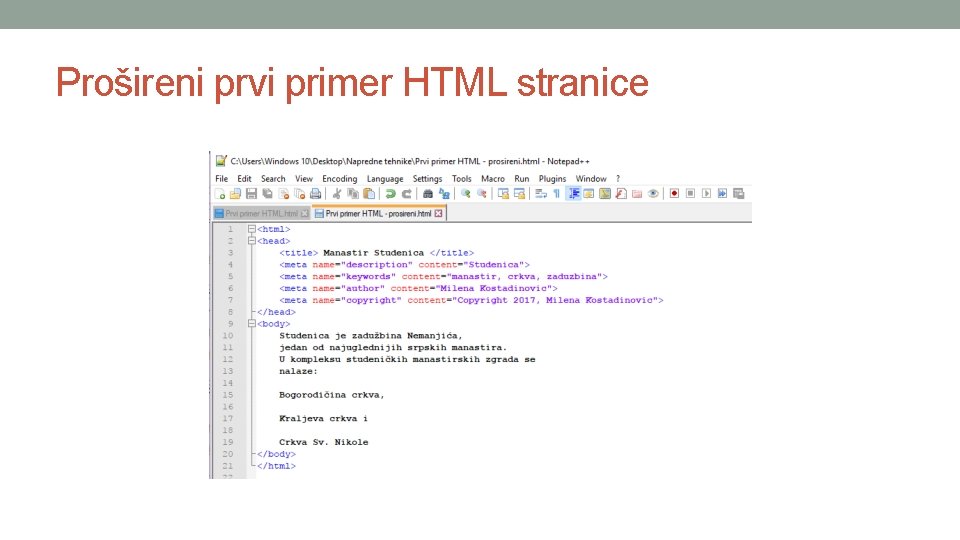Open the Edit menu
The width and height of the screenshot is (960, 540).
(244, 179)
